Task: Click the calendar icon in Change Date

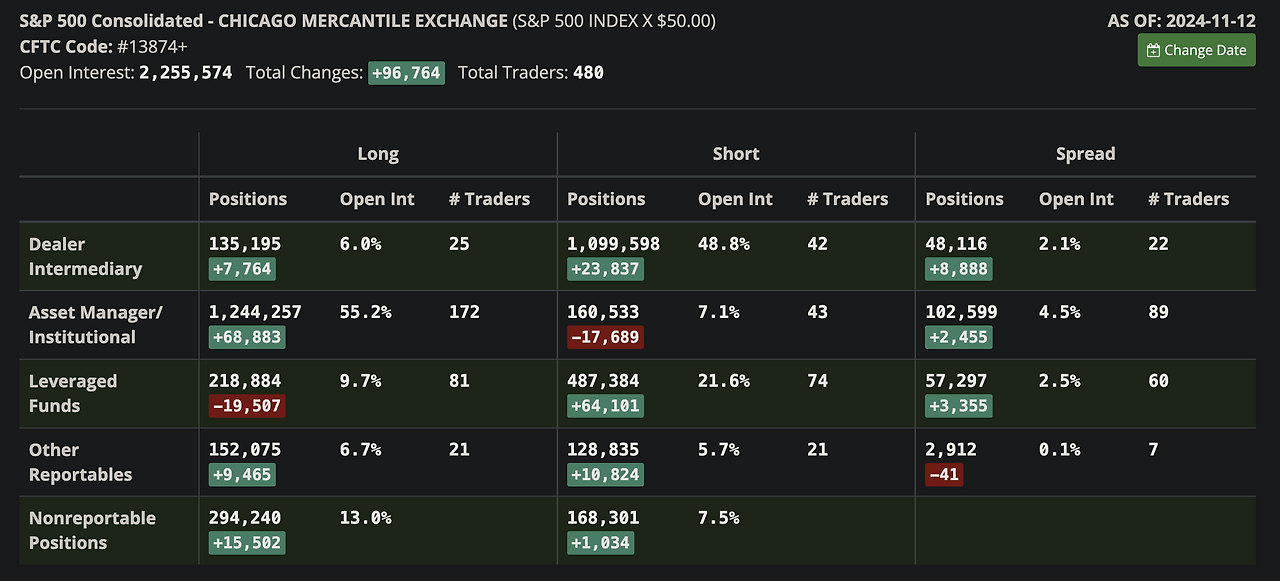Action: tap(1153, 50)
